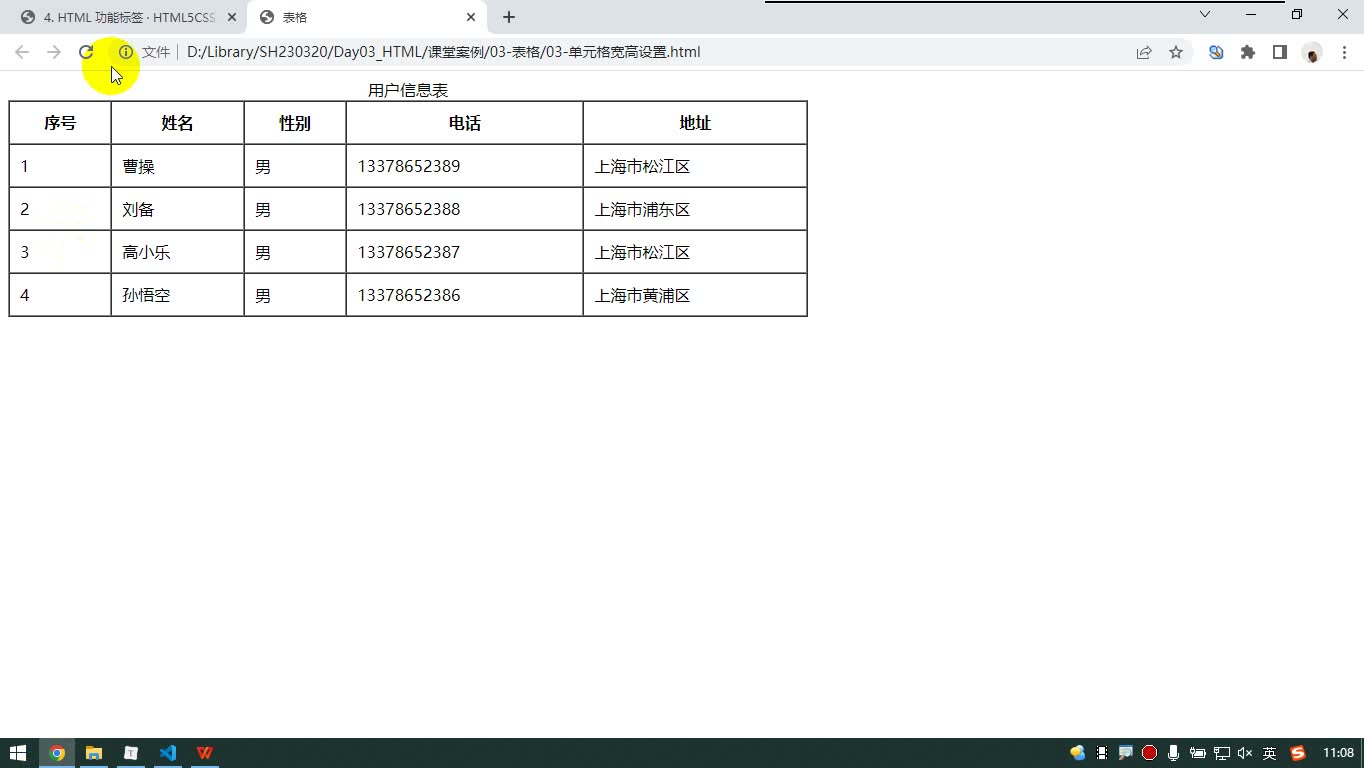The image size is (1364, 768).
Task: Open the 11:08 taskbar clock
Action: pyautogui.click(x=1338, y=753)
